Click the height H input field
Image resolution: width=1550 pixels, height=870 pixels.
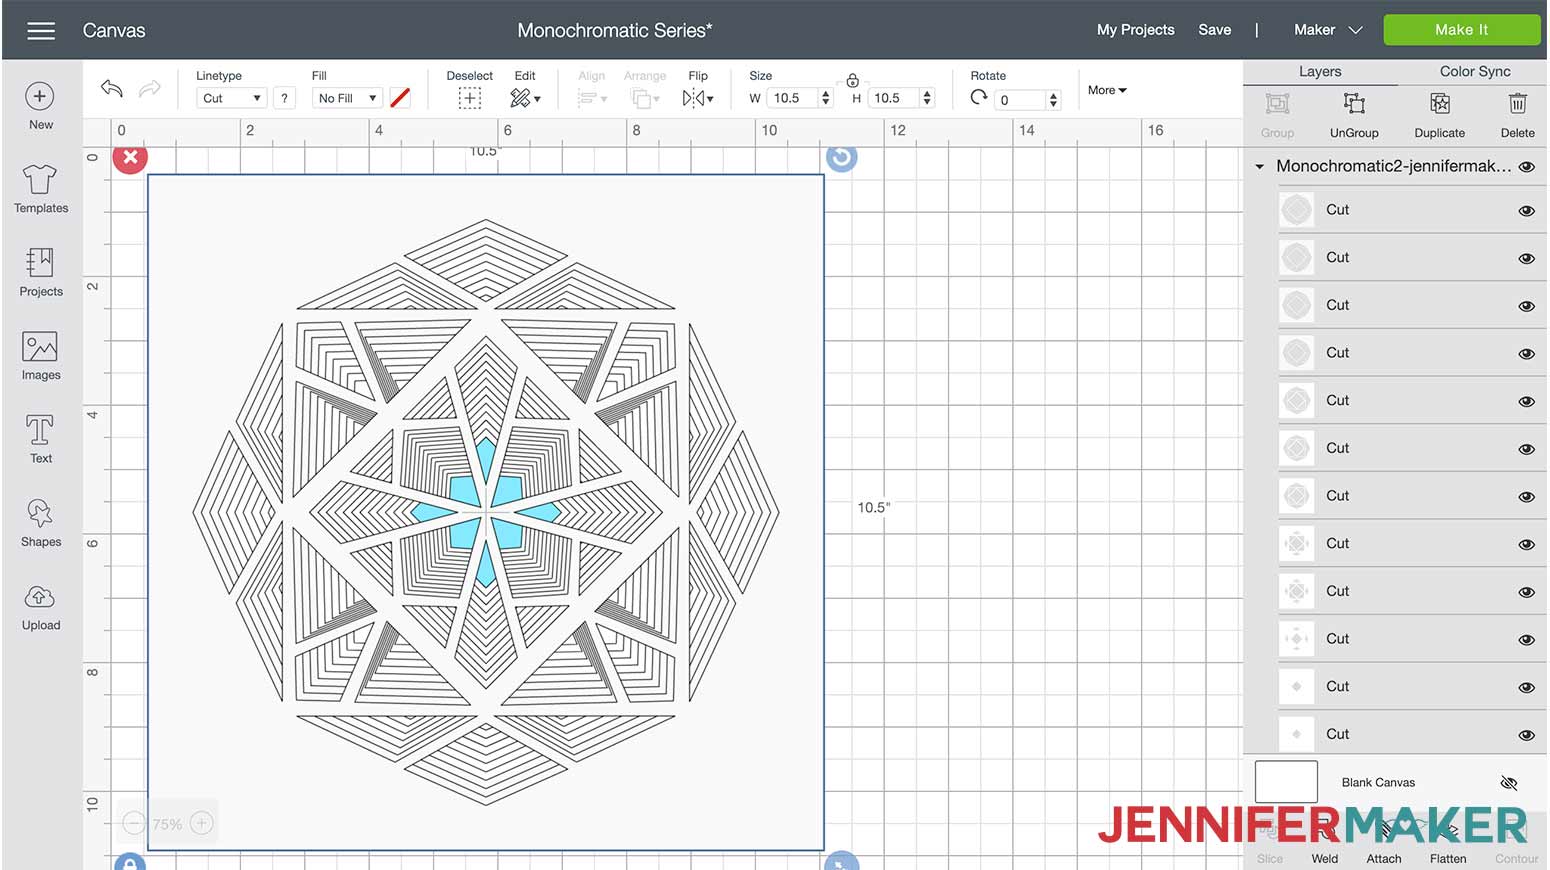(x=895, y=98)
